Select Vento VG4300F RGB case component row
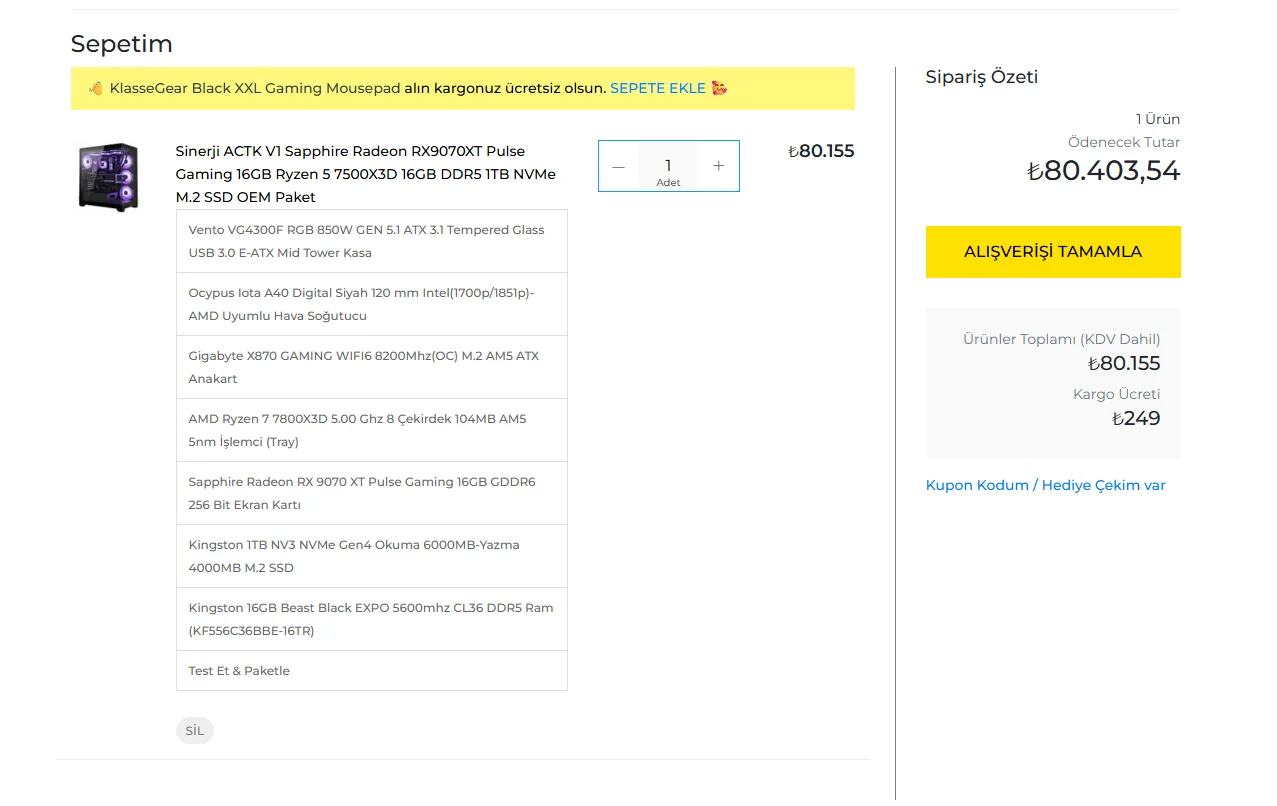The image size is (1277, 806). 372,241
